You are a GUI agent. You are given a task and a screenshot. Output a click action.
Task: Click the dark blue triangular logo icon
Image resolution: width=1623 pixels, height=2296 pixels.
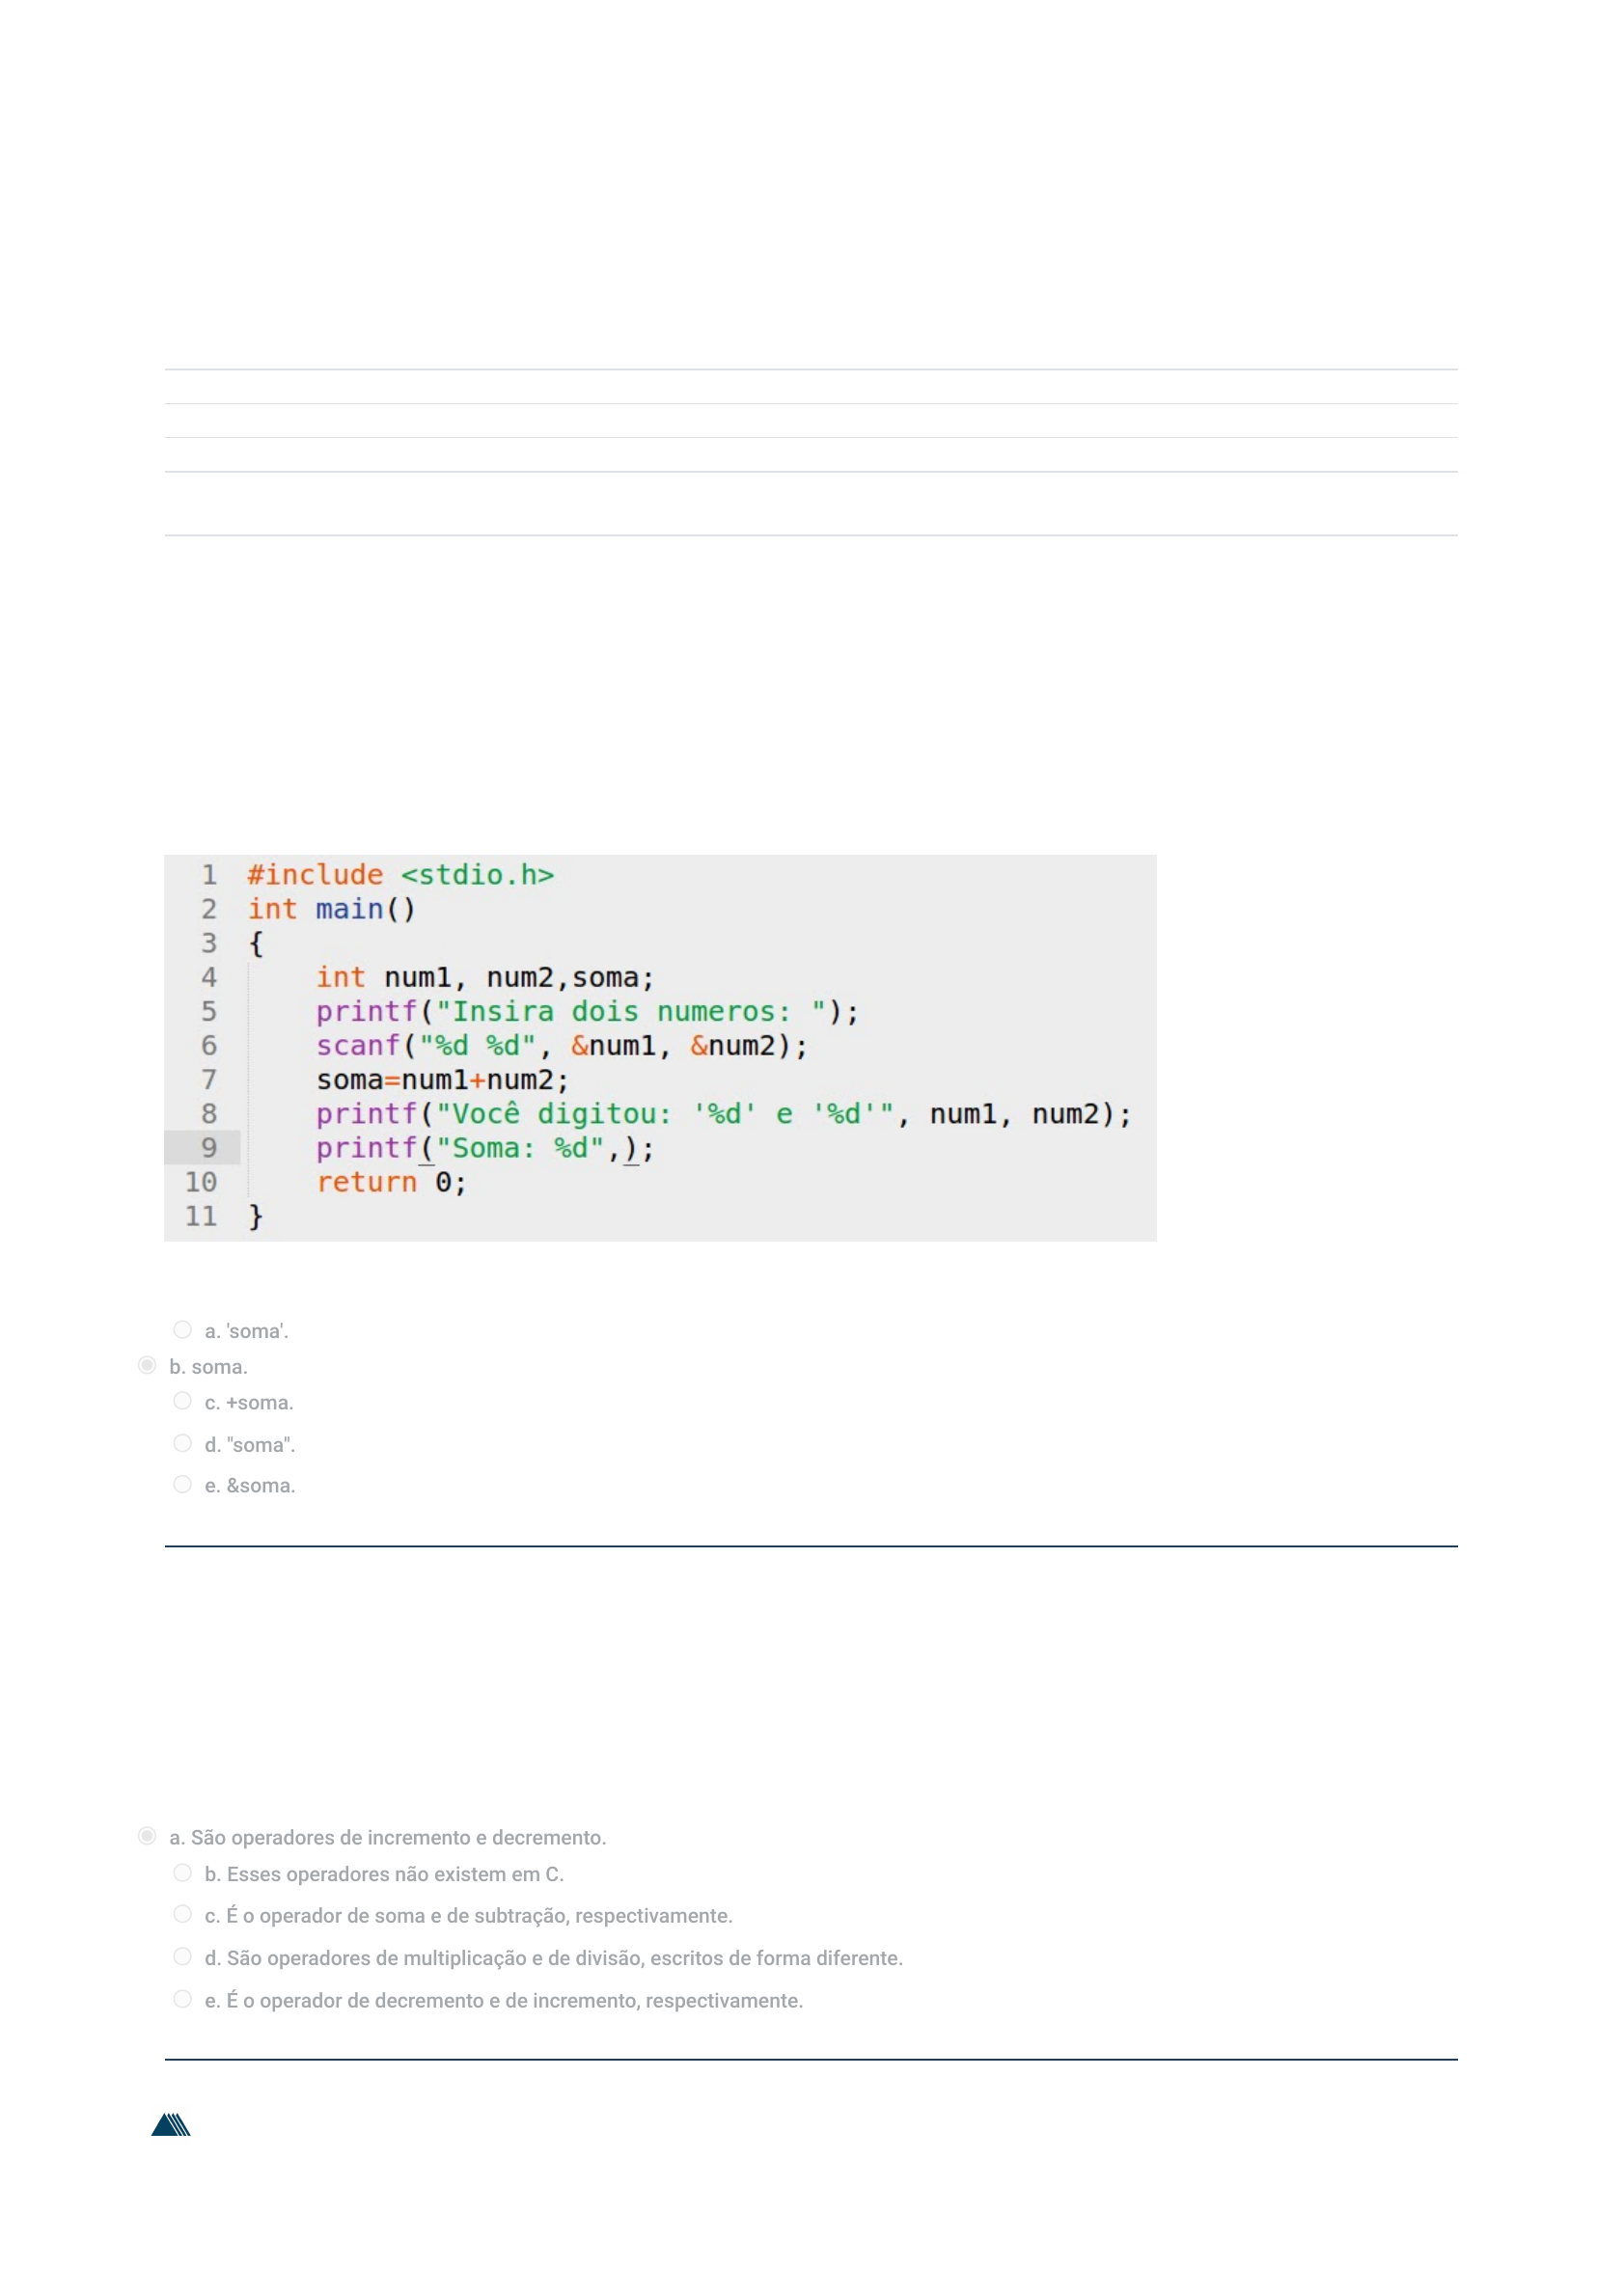(171, 2125)
